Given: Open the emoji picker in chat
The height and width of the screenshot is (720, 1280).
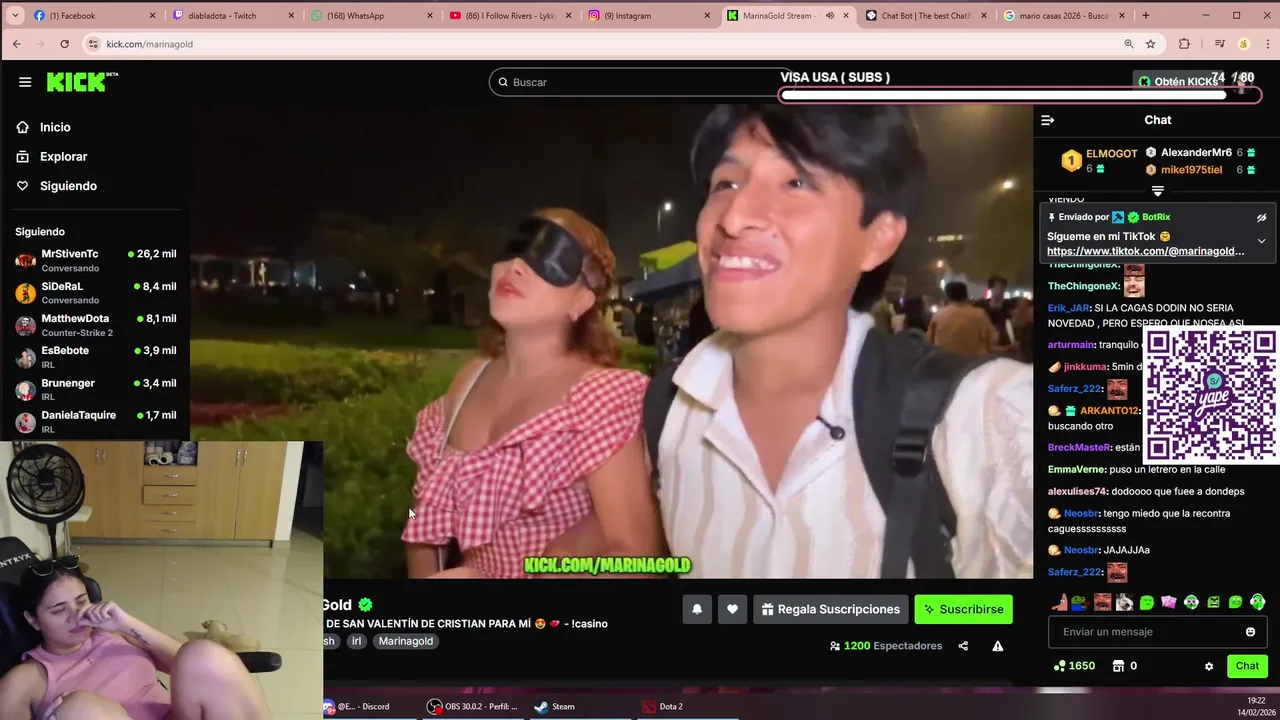Looking at the screenshot, I should [1250, 632].
